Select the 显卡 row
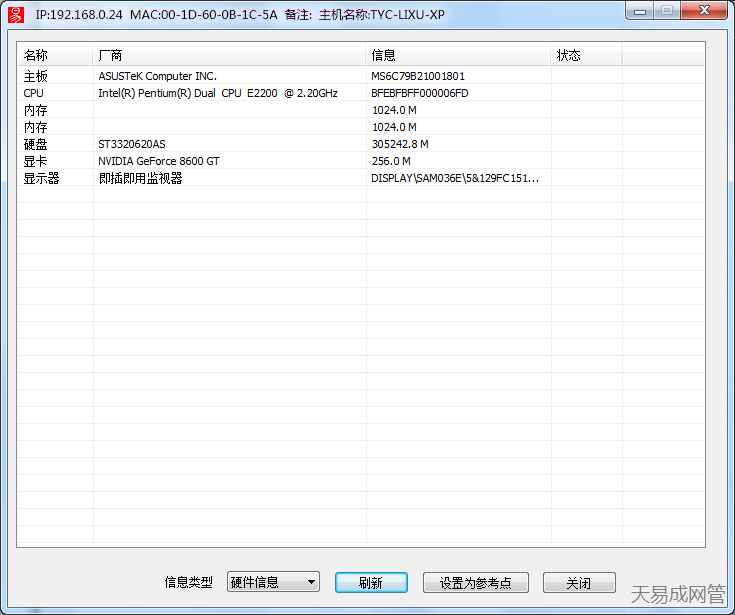 [36, 161]
